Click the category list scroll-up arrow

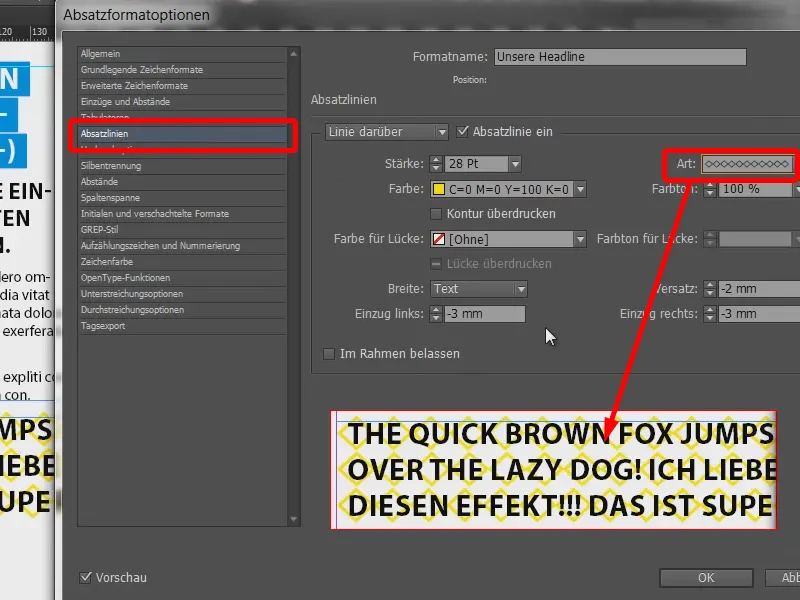(293, 54)
